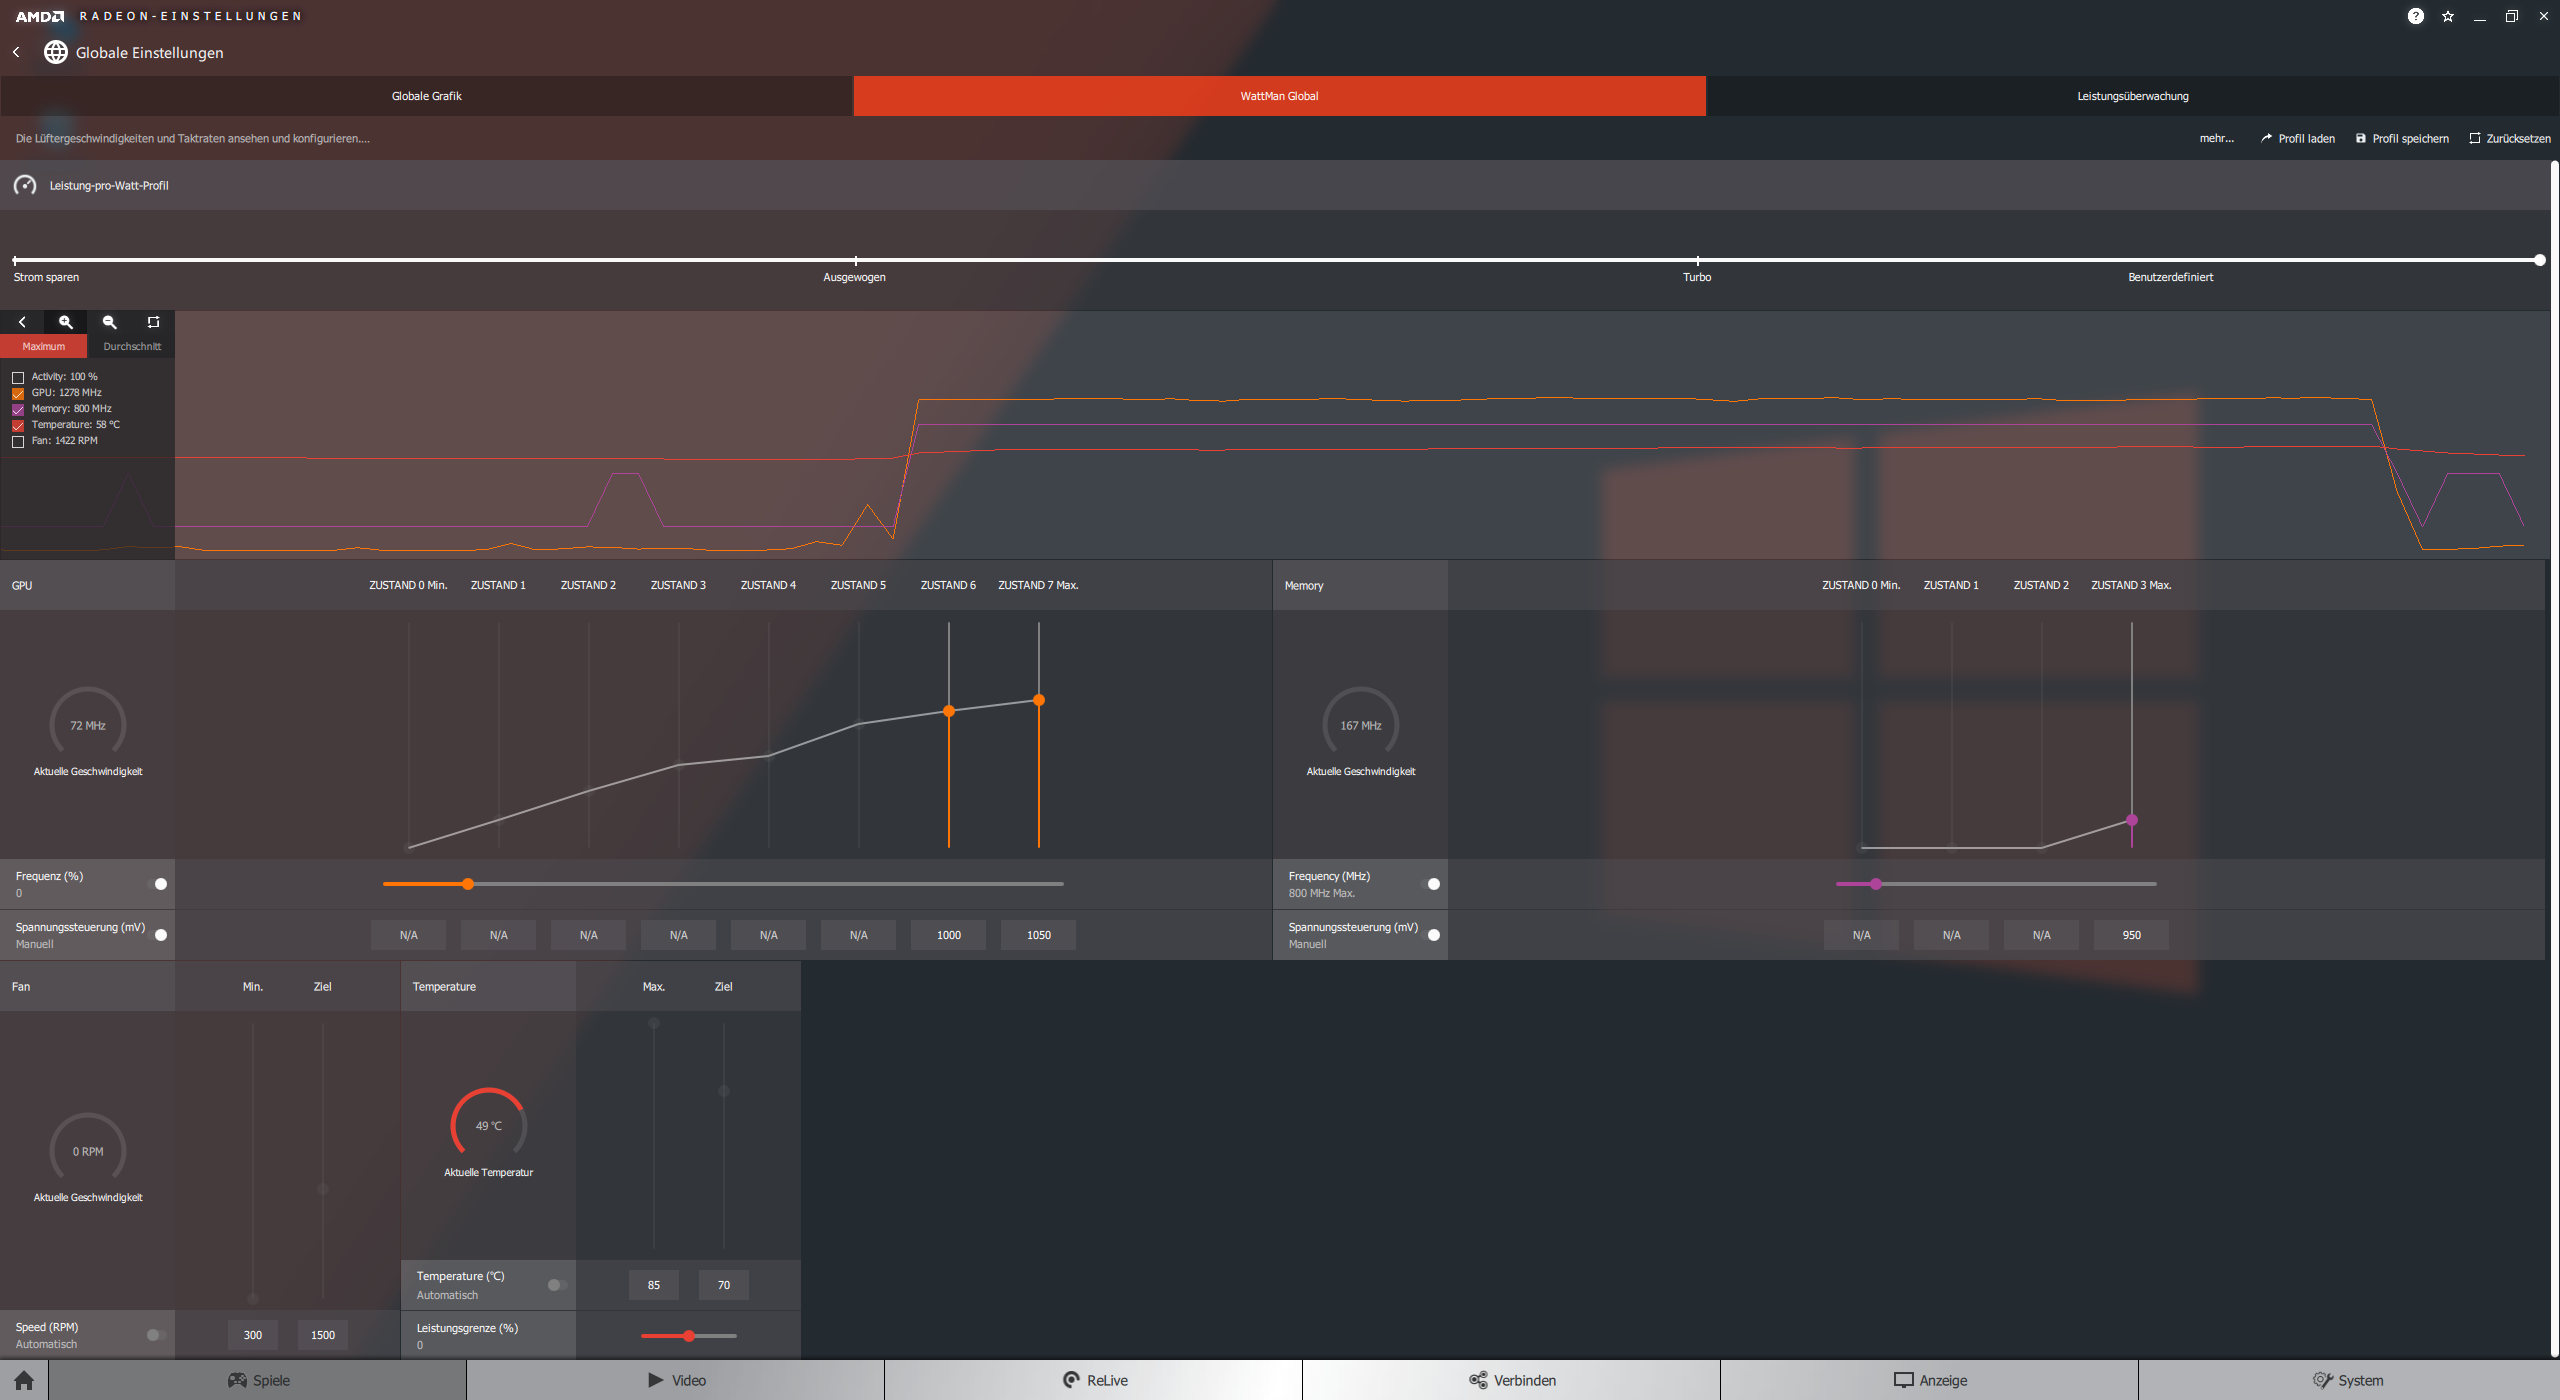Edit the Temperature Ziel field showing 70
Viewport: 2560px width, 1400px height.
tap(724, 1285)
